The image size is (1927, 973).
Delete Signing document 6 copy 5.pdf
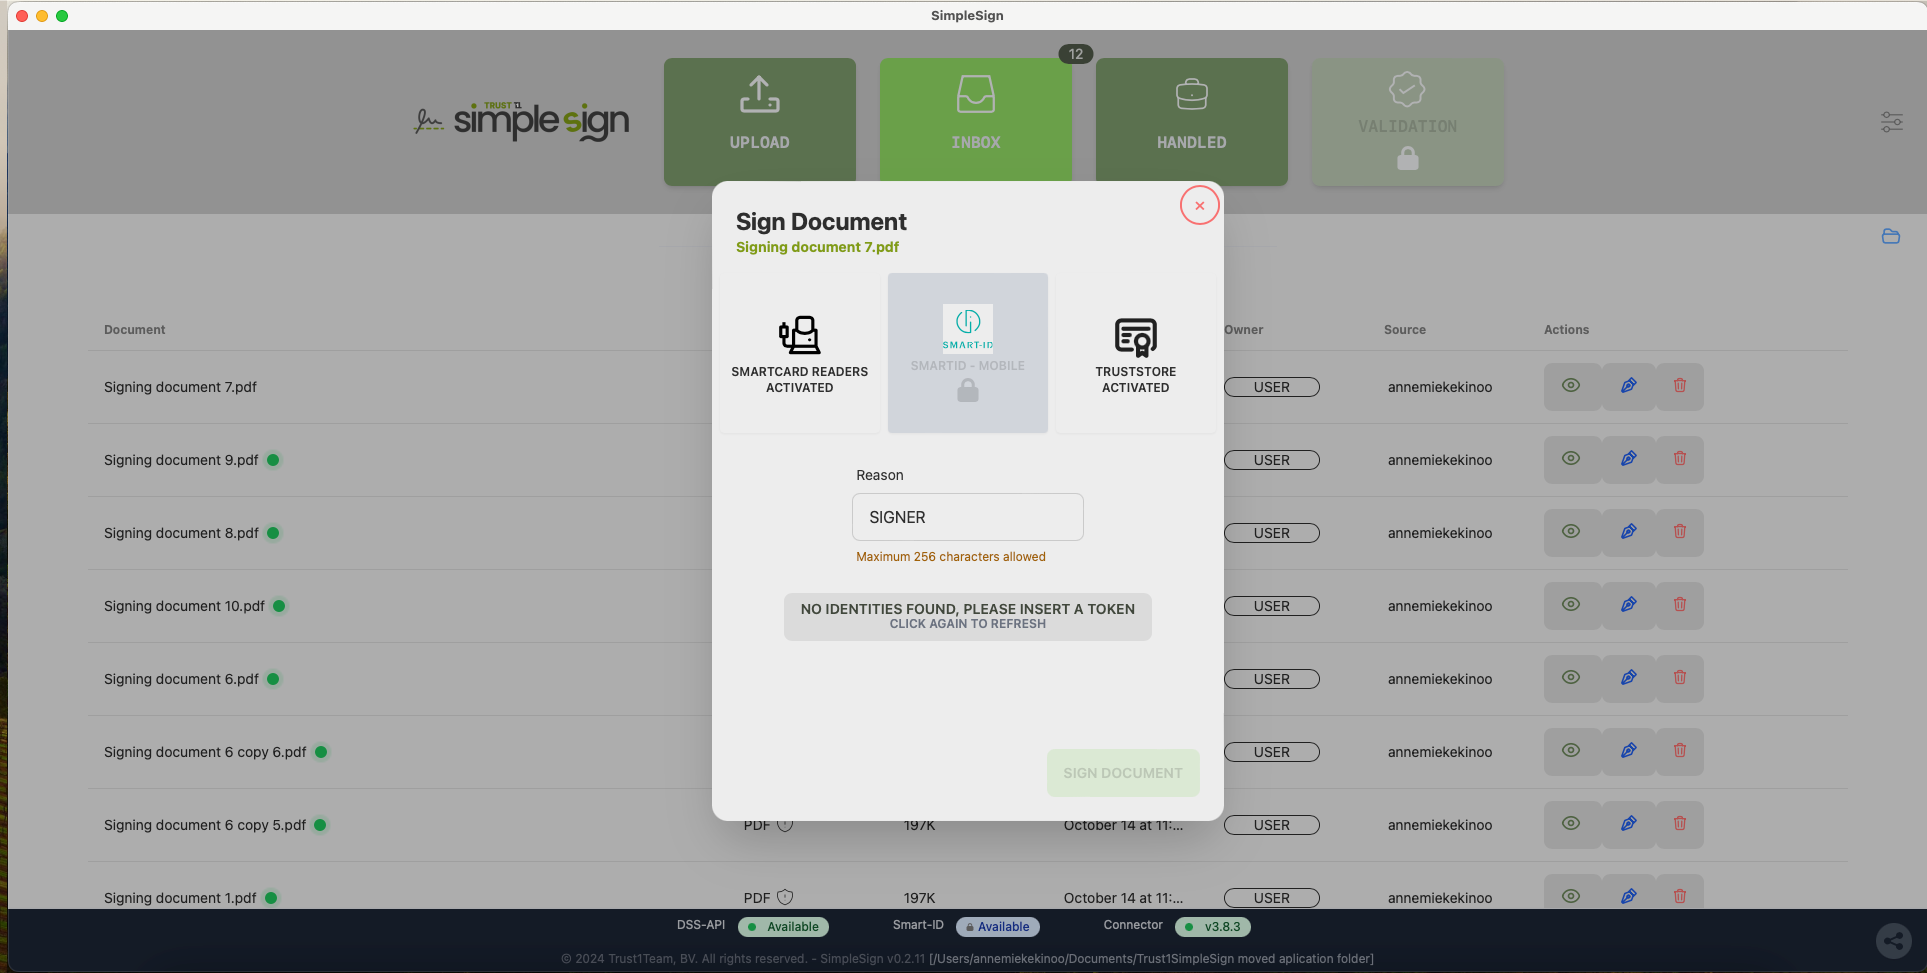[1680, 824]
